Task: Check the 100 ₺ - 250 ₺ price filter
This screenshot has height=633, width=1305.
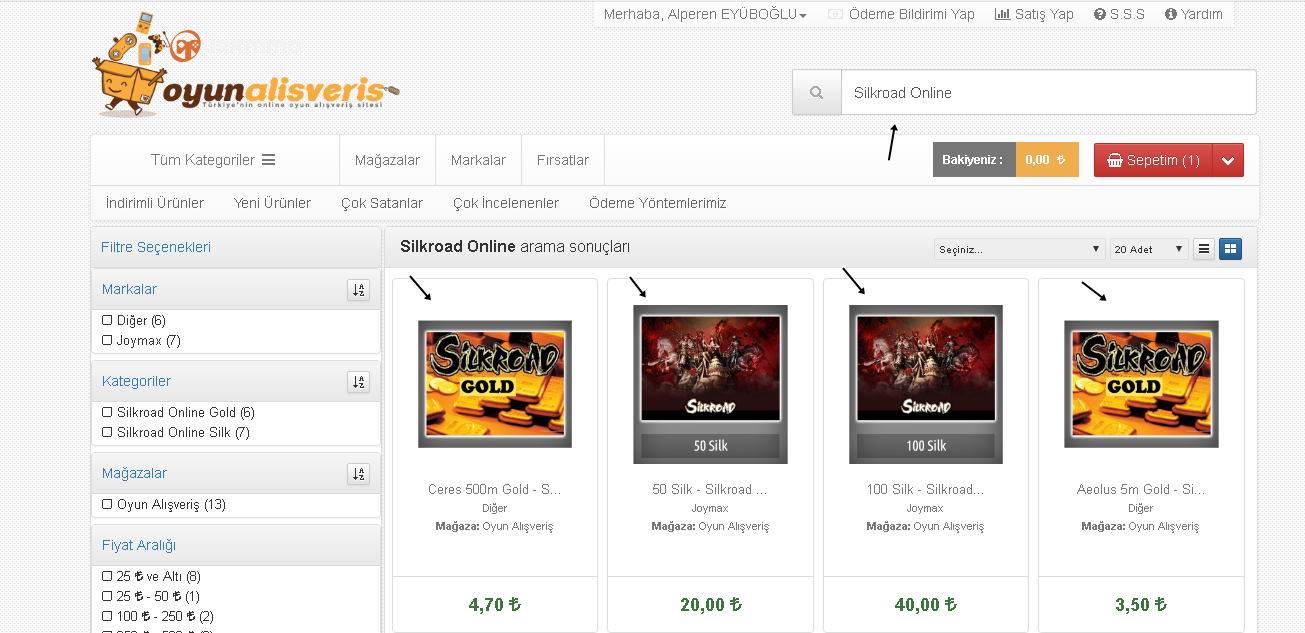Action: (107, 616)
